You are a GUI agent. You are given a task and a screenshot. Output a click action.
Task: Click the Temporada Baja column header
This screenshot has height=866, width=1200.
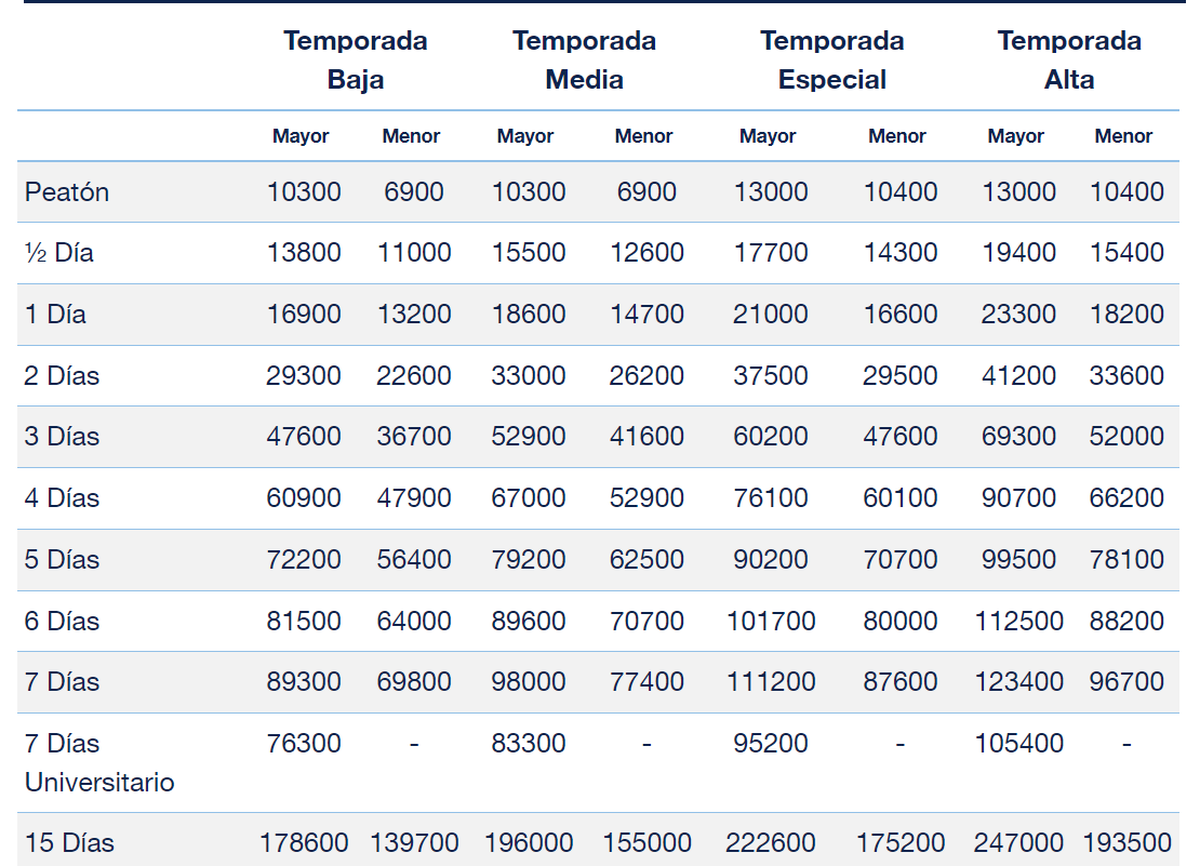point(355,60)
